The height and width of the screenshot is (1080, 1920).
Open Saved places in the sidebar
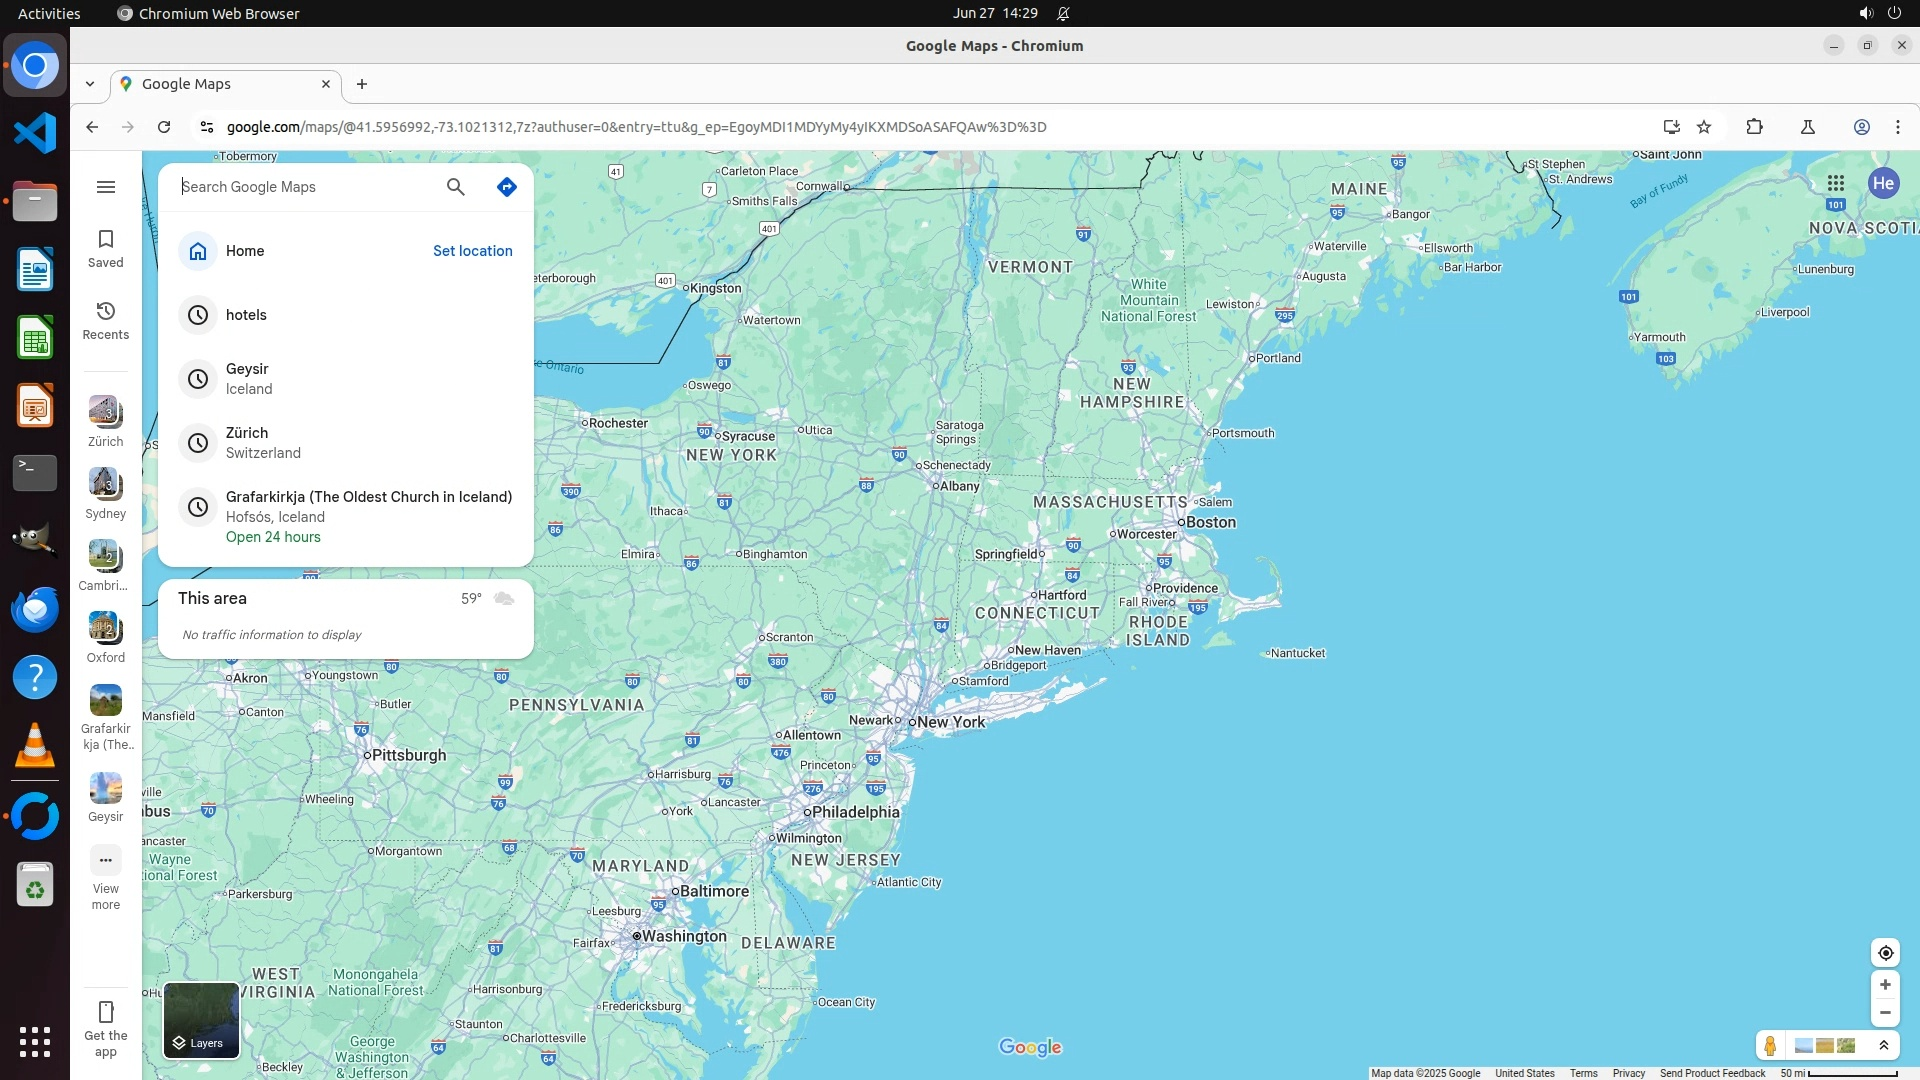[105, 248]
